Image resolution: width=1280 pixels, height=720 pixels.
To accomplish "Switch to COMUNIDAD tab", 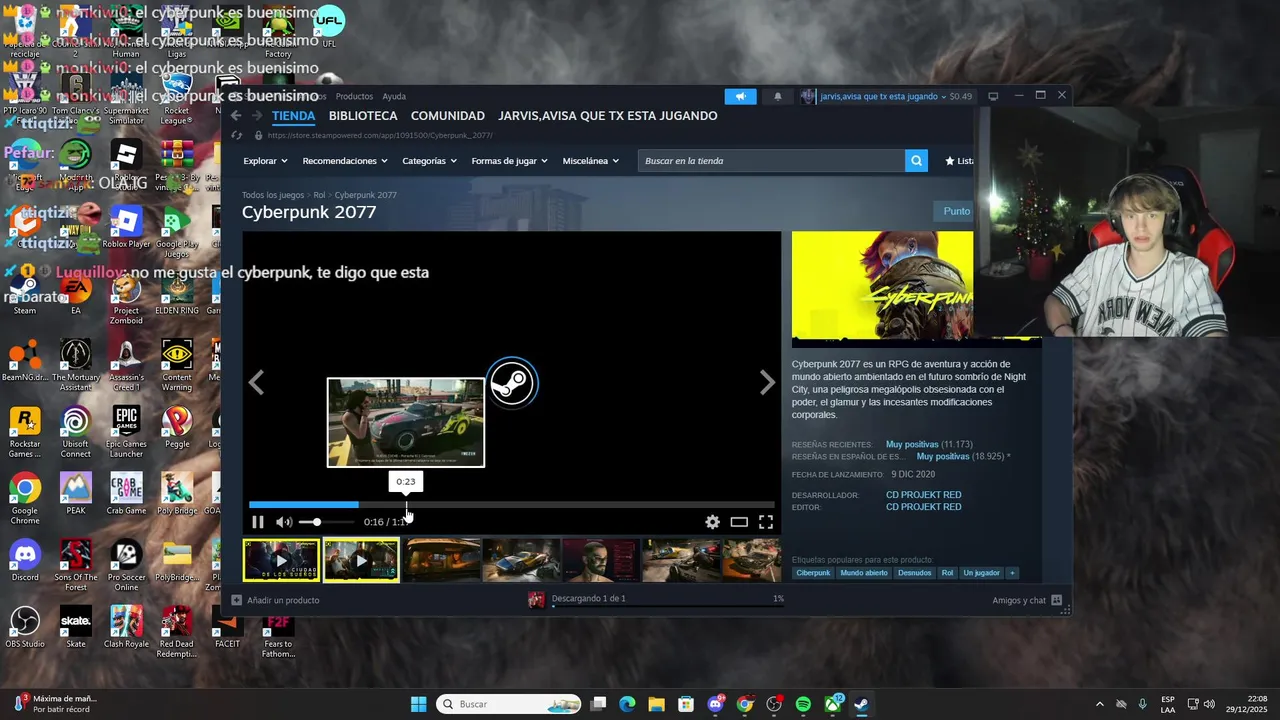I will click(448, 116).
